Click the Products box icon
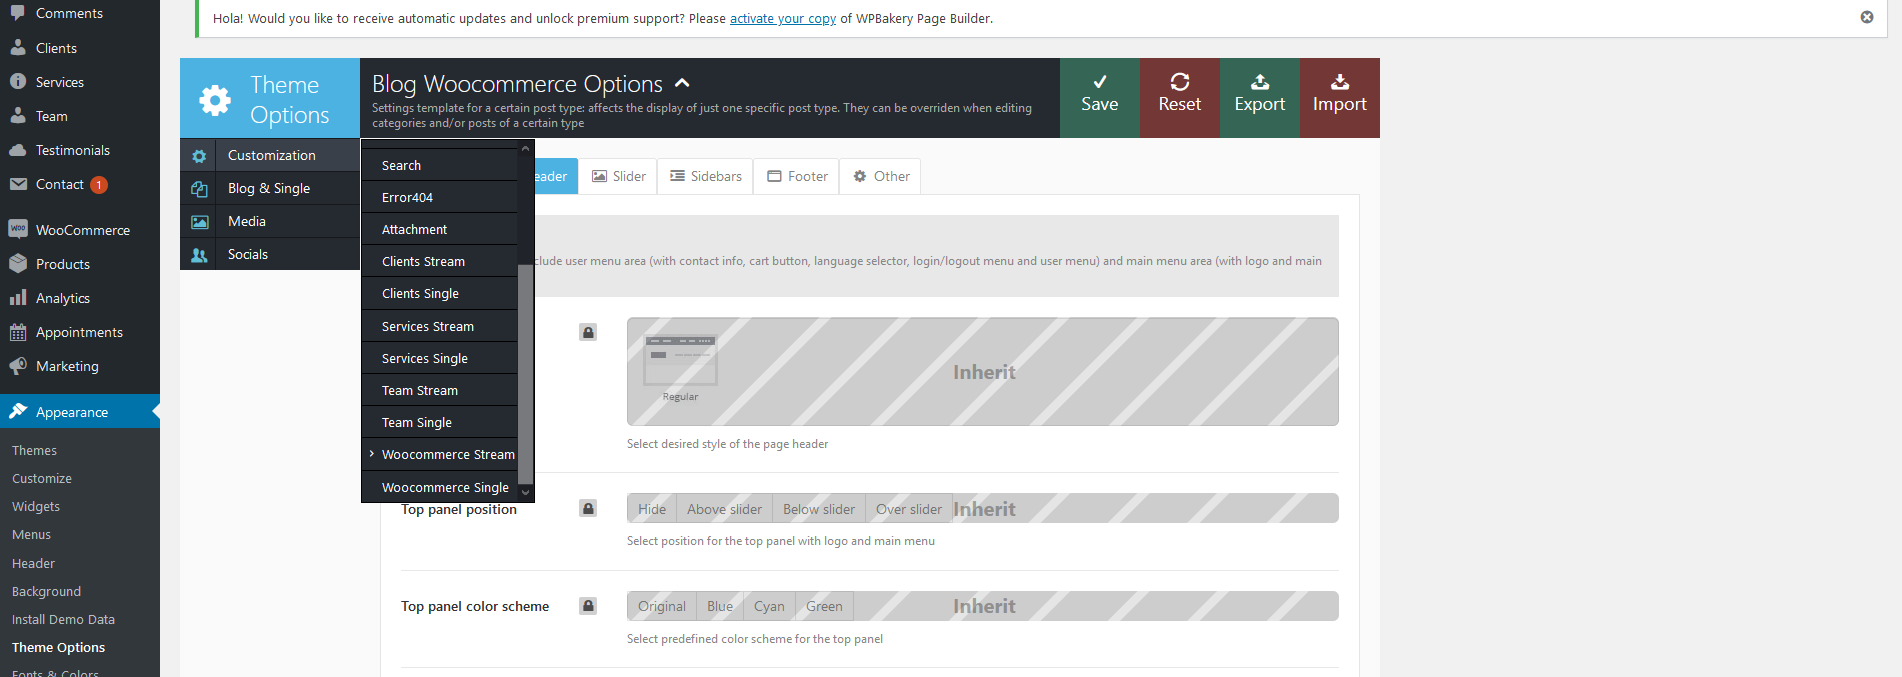1902x677 pixels. (18, 264)
